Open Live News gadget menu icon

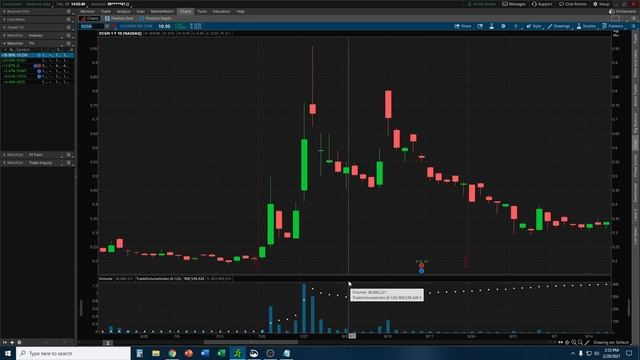69,19
